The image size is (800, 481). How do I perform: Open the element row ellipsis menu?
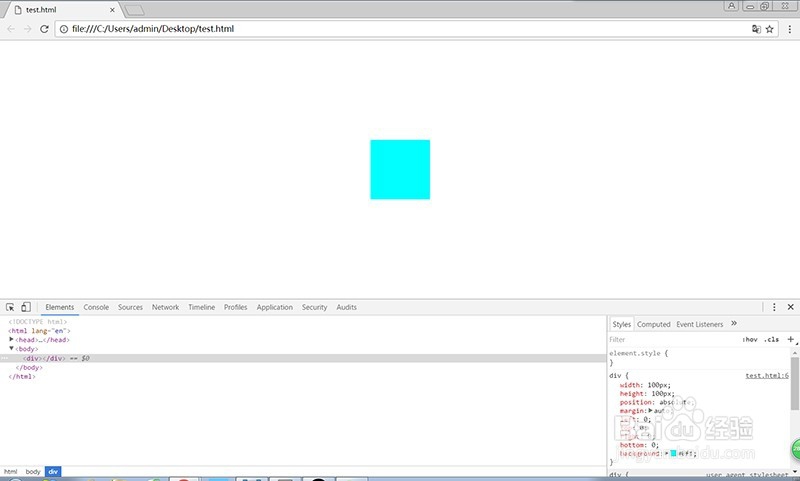4,358
